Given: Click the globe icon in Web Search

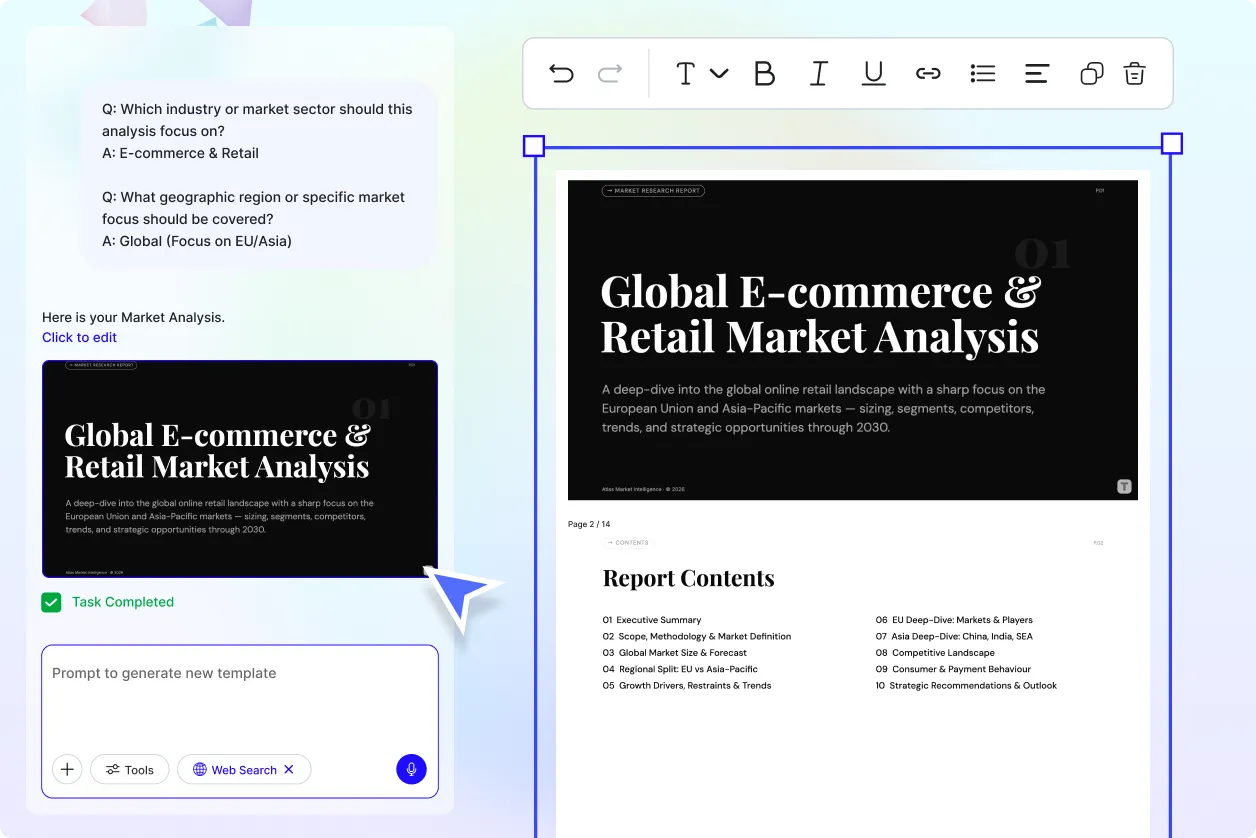Looking at the screenshot, I should coord(200,769).
